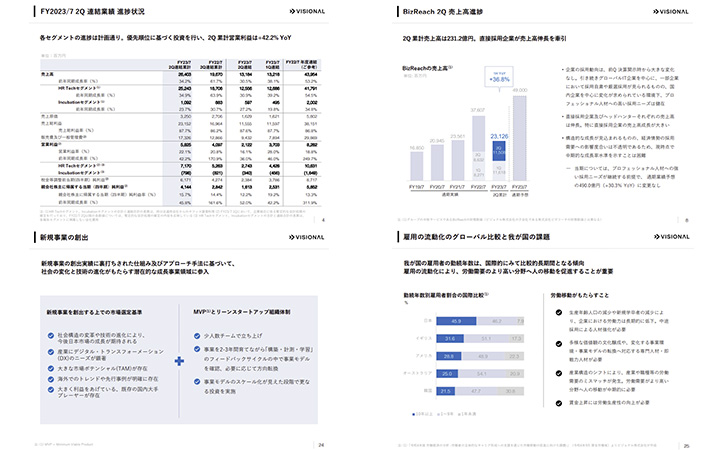Image resolution: width=720 pixels, height=450 pixels.
Task: Click the blue plus icon between the two columns
Action: coord(180,361)
